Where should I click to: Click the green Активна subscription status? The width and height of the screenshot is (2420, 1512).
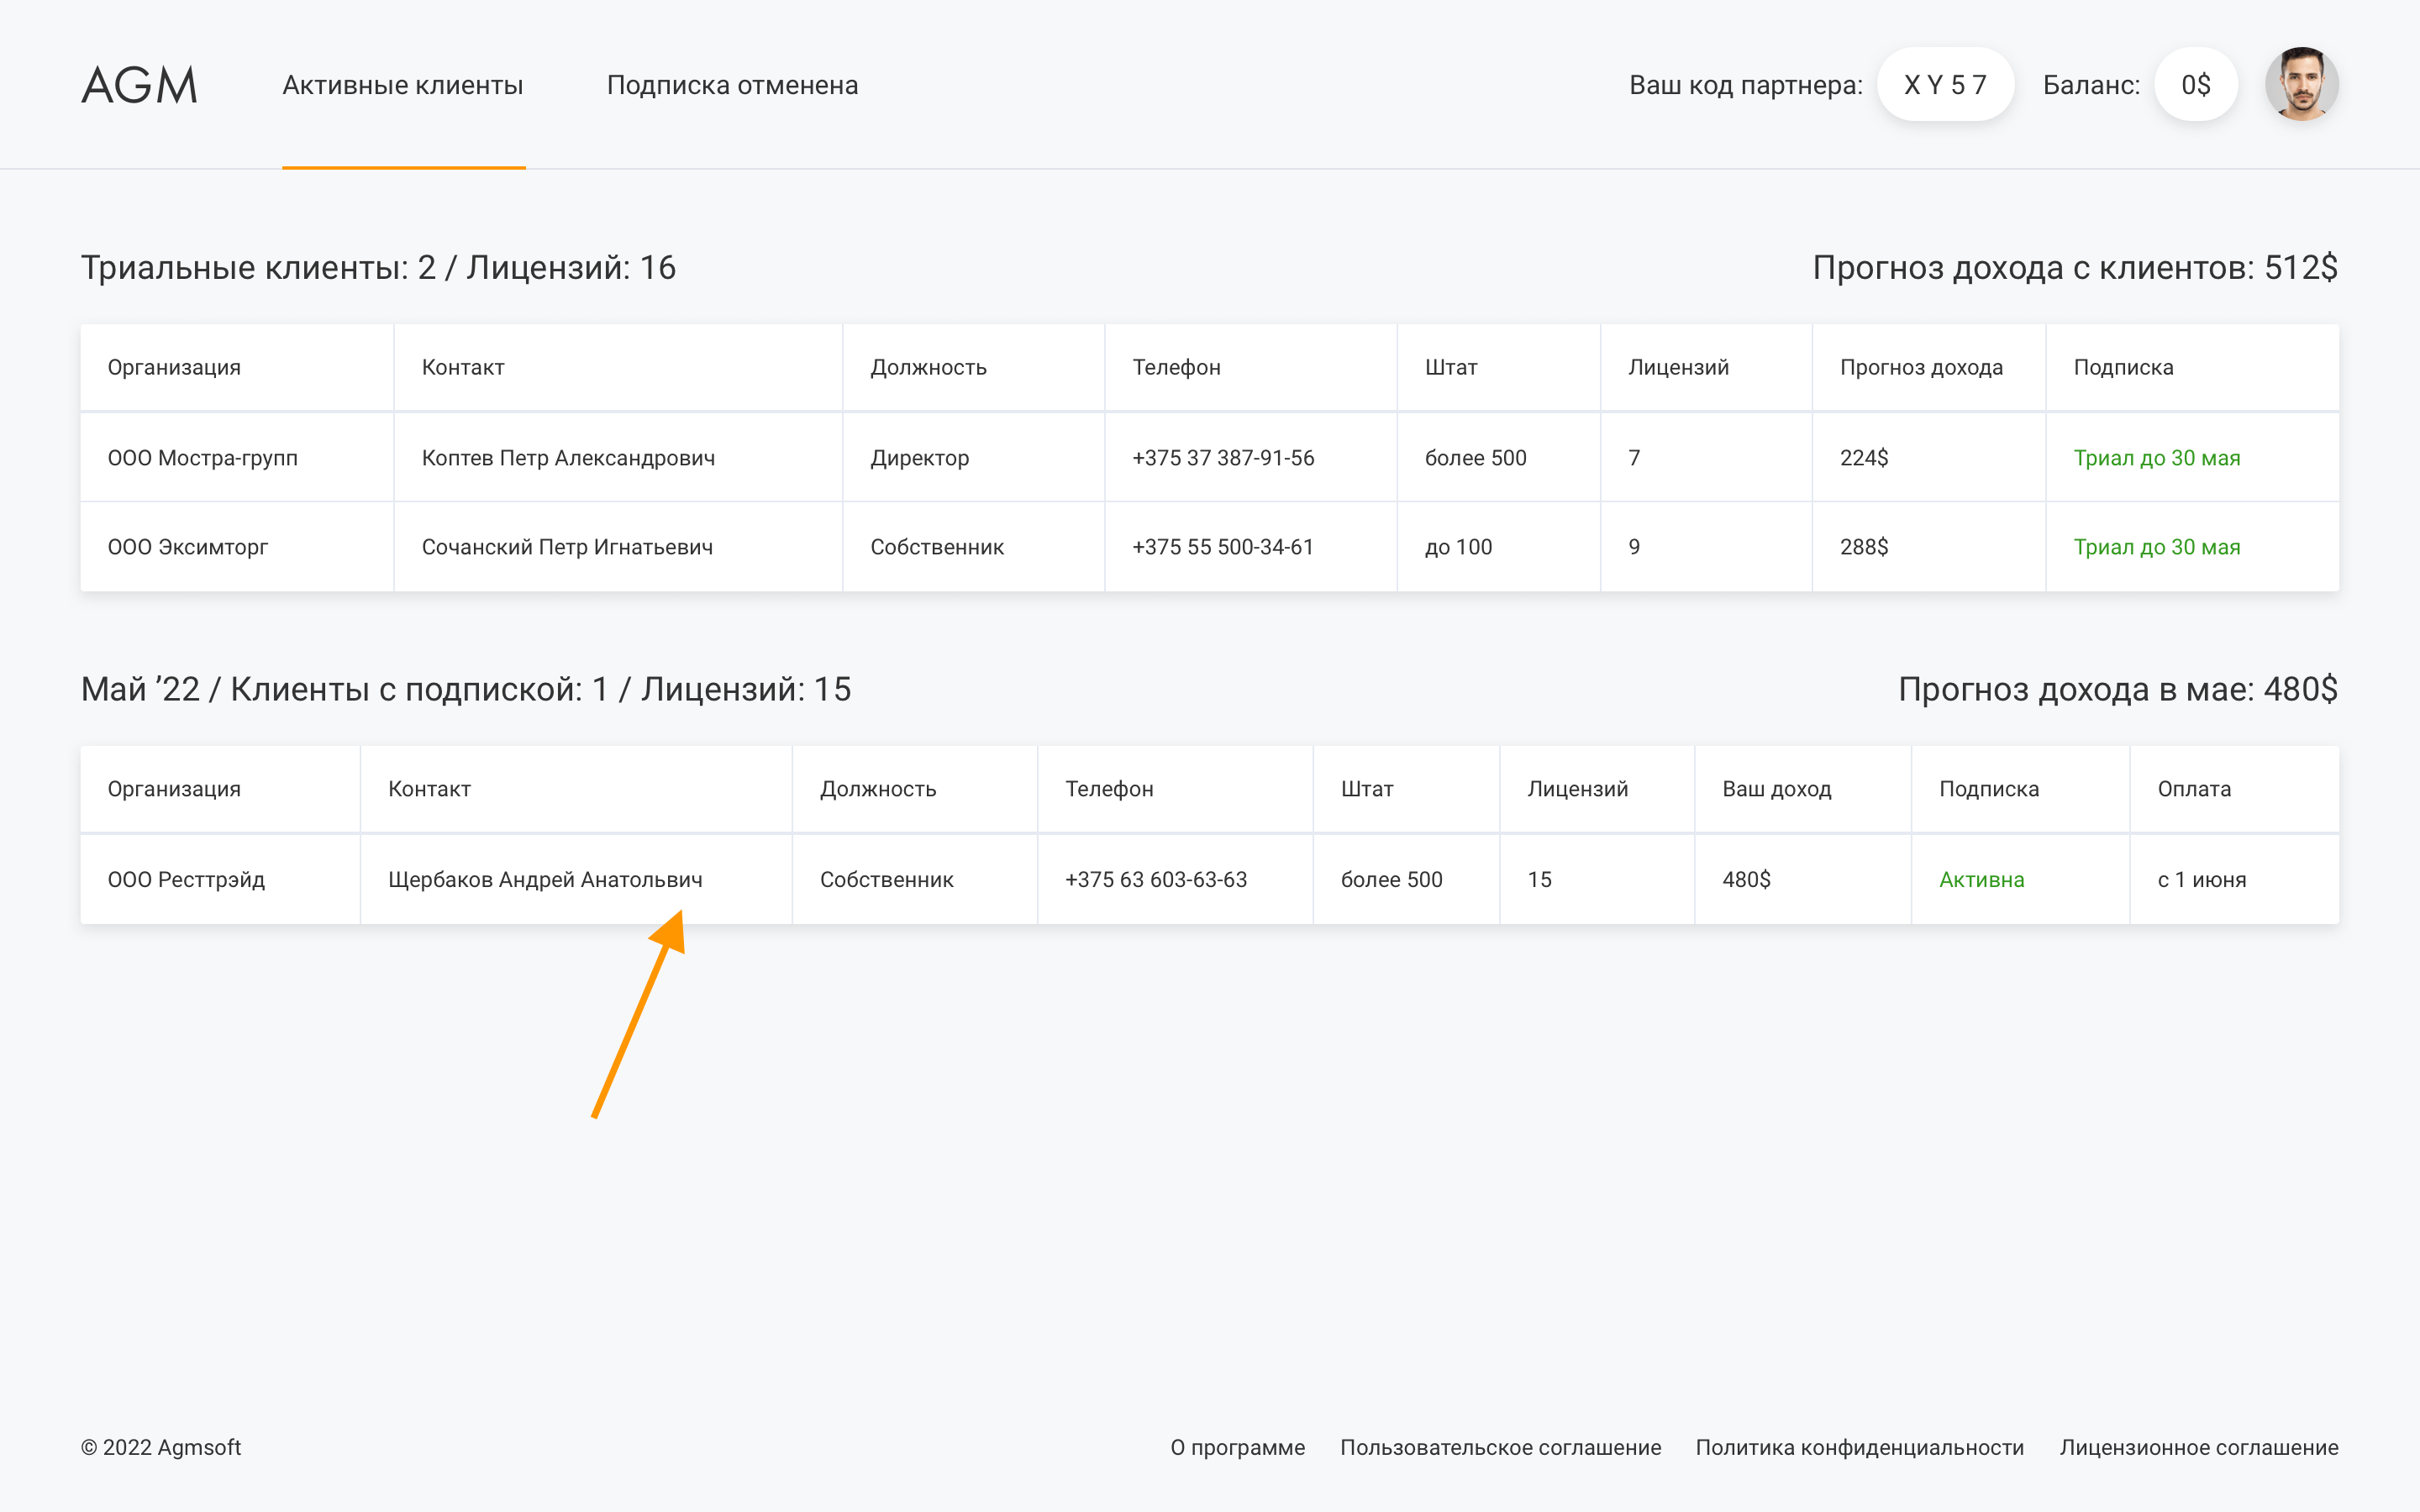[1981, 880]
